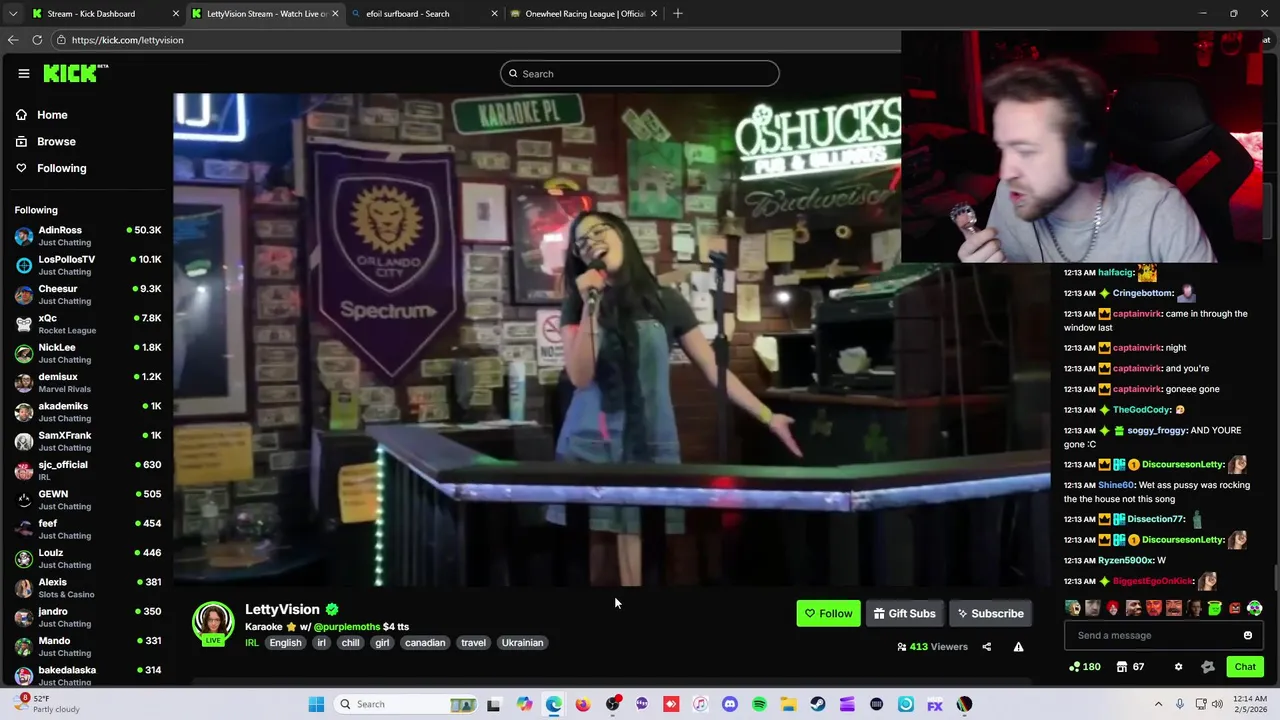The height and width of the screenshot is (720, 1280).
Task: Click username soggy_froggy in chat
Action: (x=1156, y=430)
